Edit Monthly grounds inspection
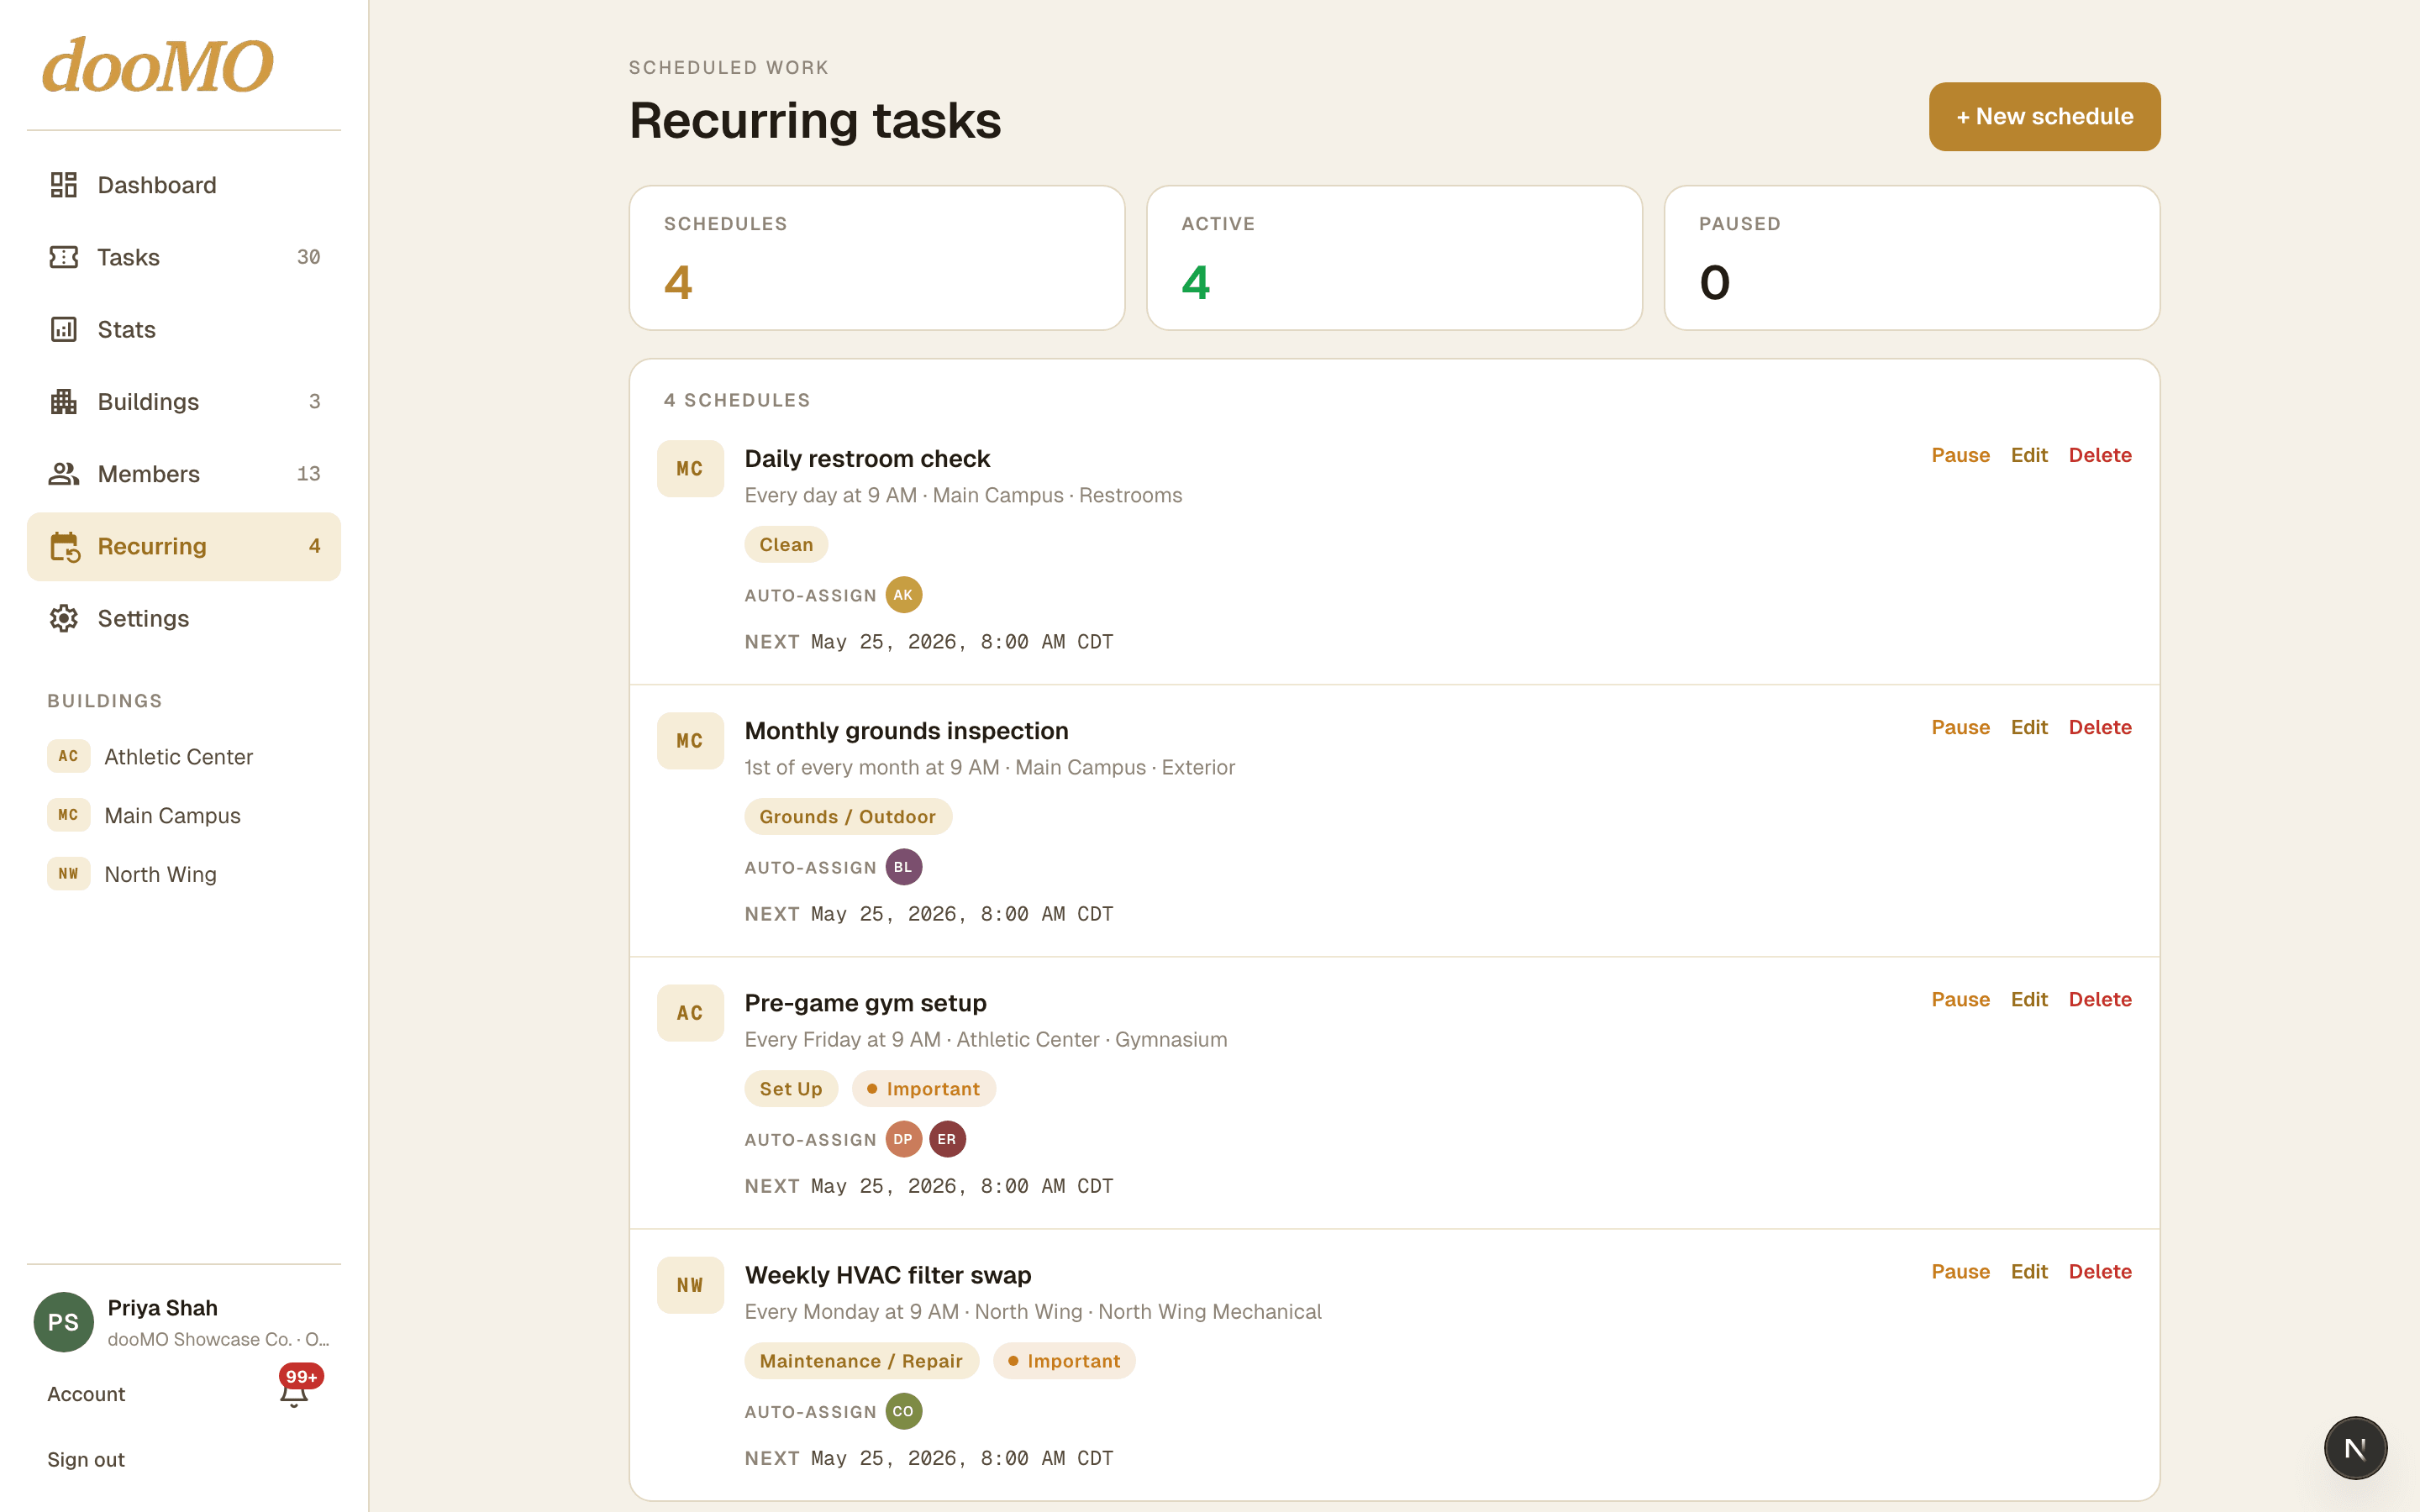This screenshot has width=2420, height=1512. [2029, 727]
